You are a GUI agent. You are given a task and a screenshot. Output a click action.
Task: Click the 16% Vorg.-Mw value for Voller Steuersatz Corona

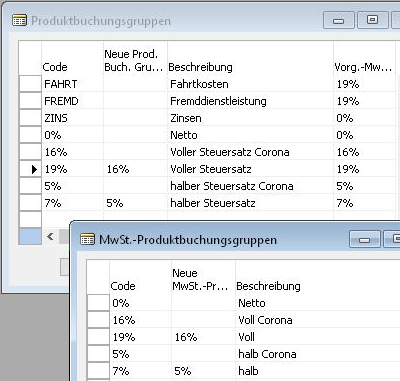pyautogui.click(x=348, y=152)
